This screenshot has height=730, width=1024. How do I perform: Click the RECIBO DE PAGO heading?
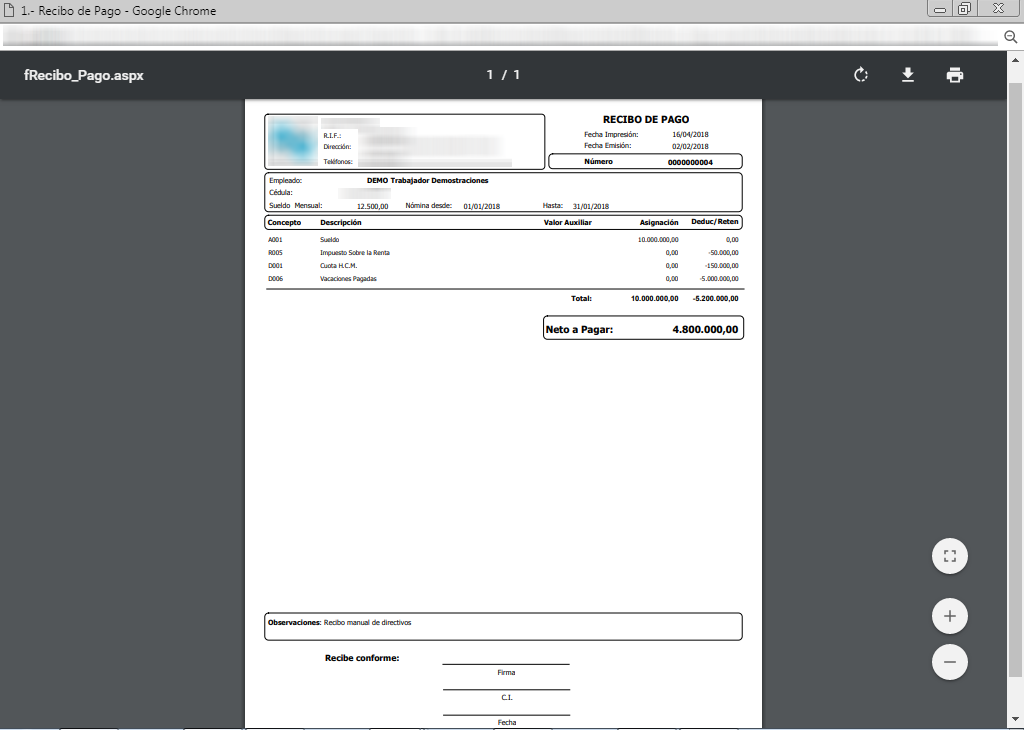[x=646, y=119]
